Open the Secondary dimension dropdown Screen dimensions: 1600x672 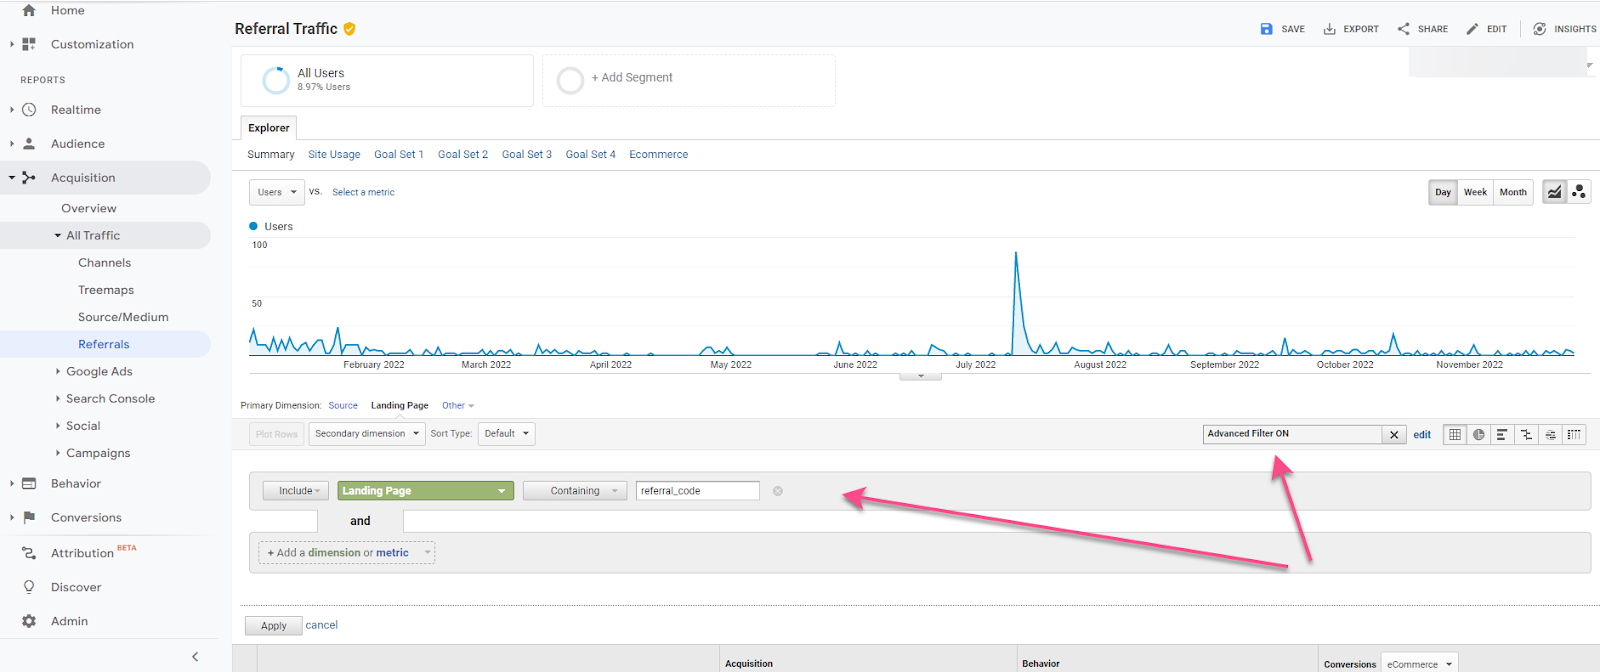(x=367, y=434)
